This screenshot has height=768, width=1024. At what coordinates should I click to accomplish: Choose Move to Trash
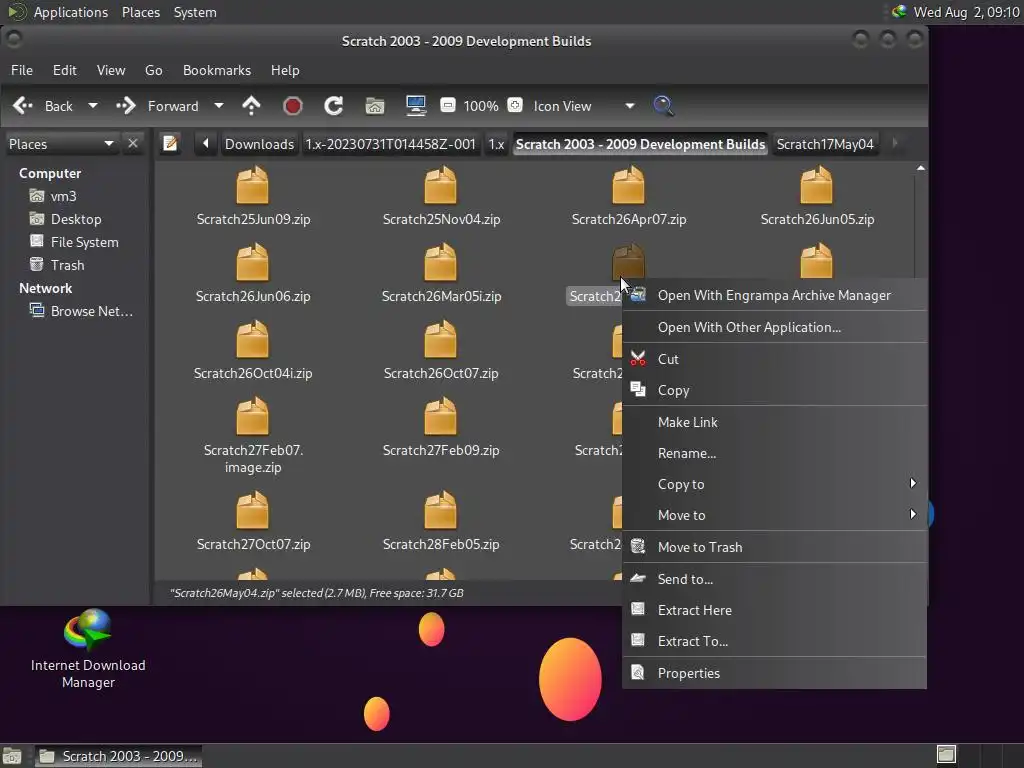click(x=775, y=547)
